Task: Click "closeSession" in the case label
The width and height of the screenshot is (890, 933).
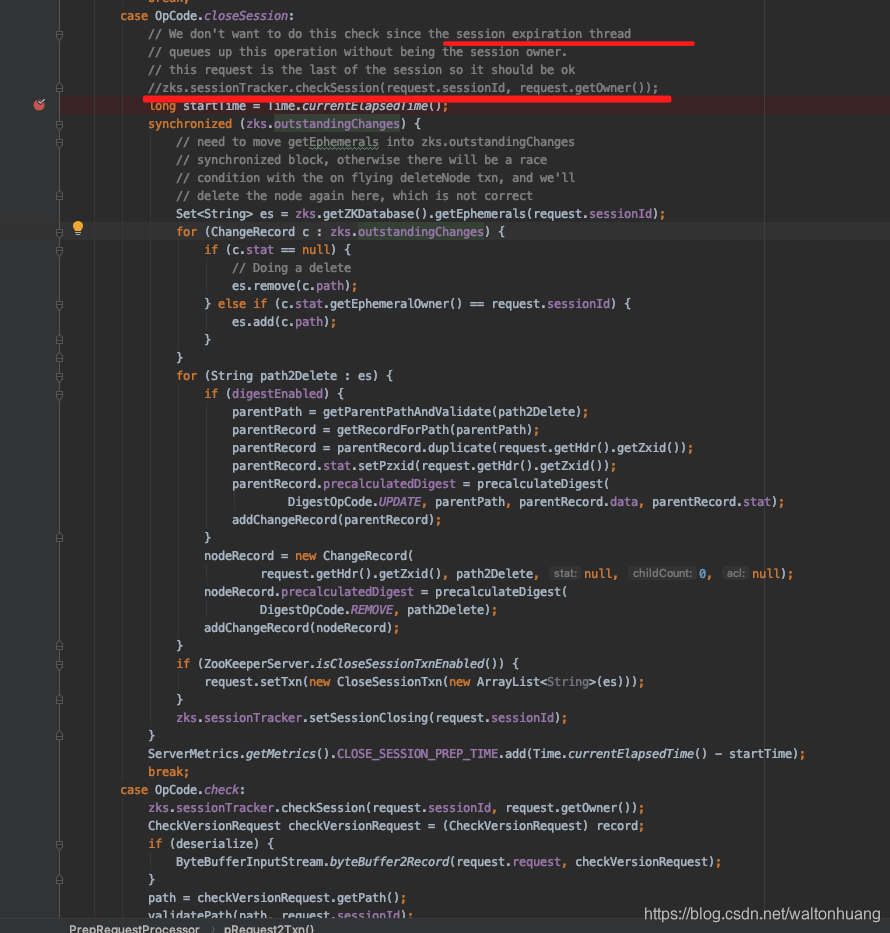Action: [x=246, y=16]
